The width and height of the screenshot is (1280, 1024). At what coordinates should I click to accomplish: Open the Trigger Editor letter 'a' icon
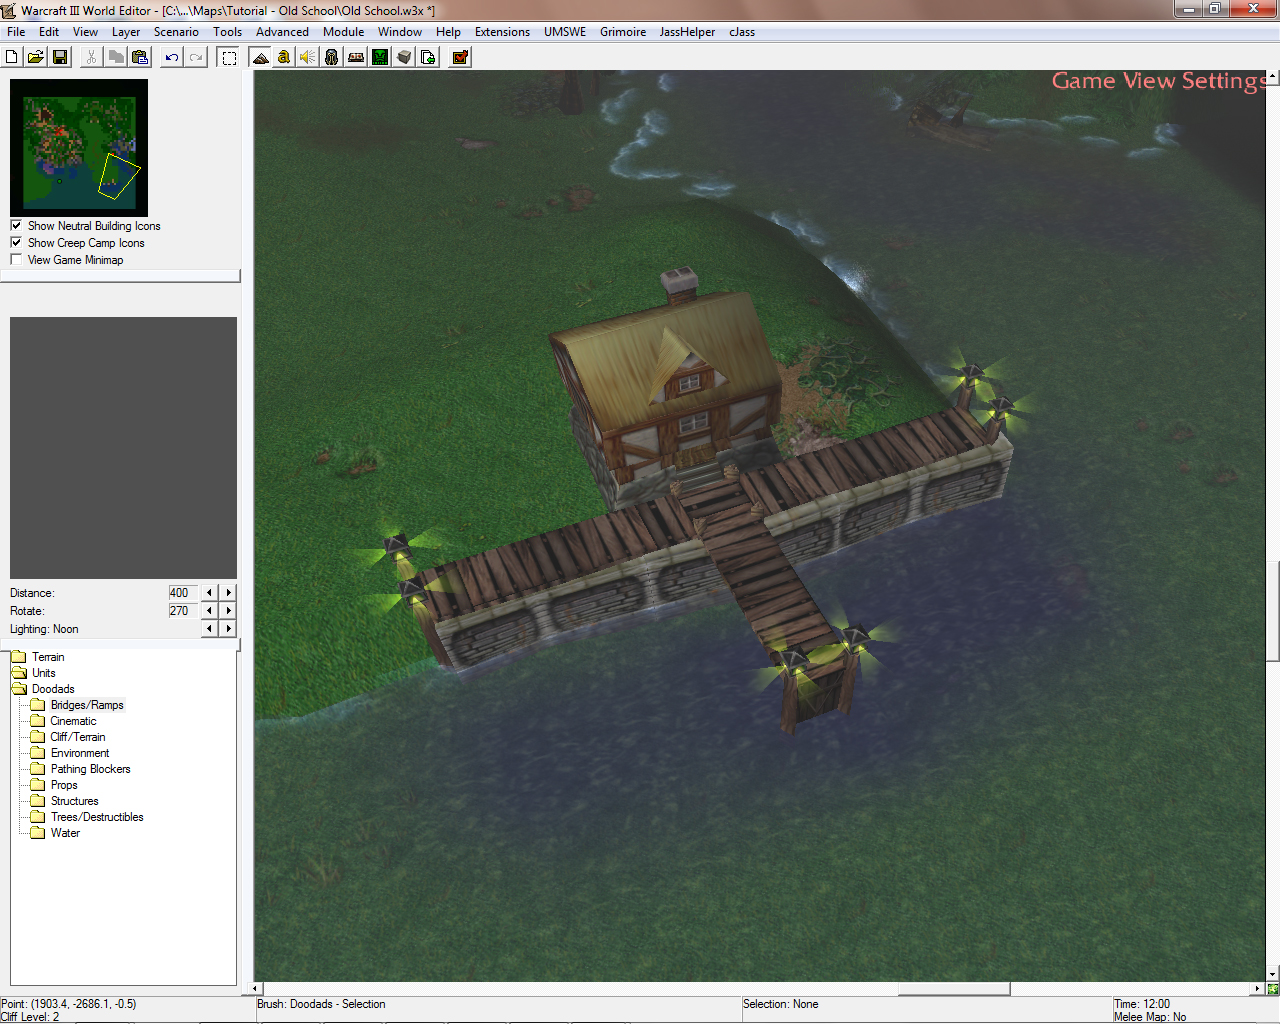tap(284, 57)
